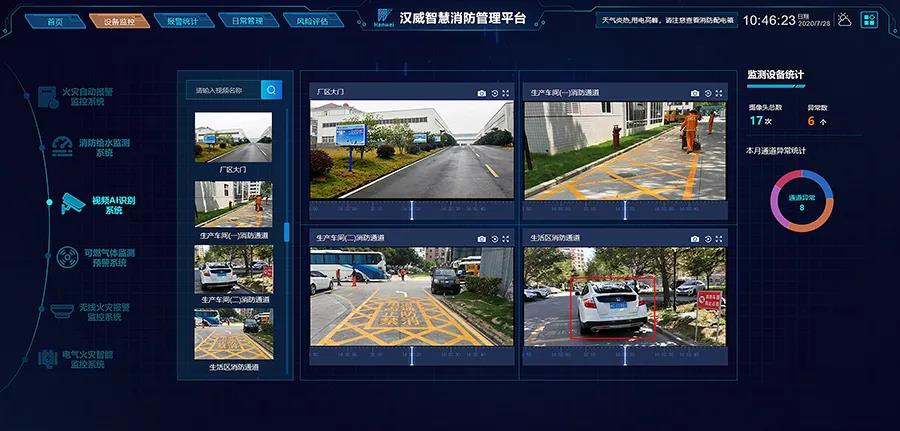Click the search magnifier button
The width and height of the screenshot is (900, 431).
[x=271, y=90]
